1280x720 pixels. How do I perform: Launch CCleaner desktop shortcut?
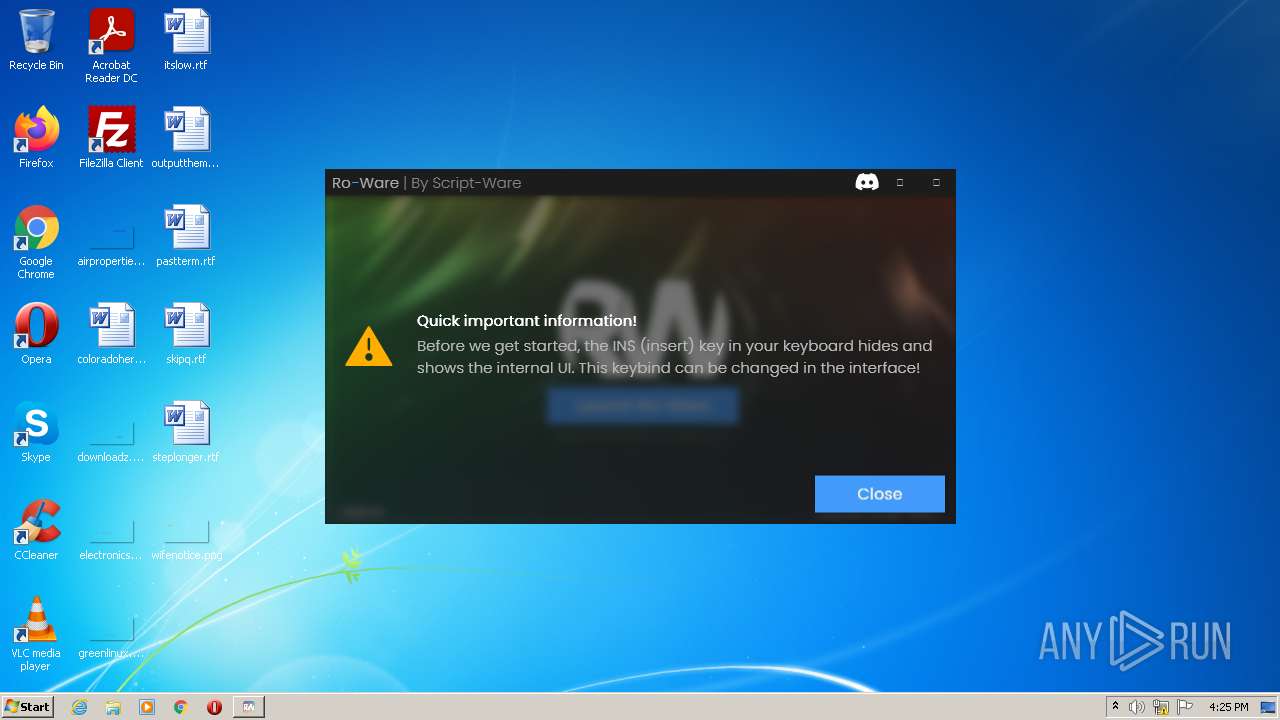tap(36, 530)
